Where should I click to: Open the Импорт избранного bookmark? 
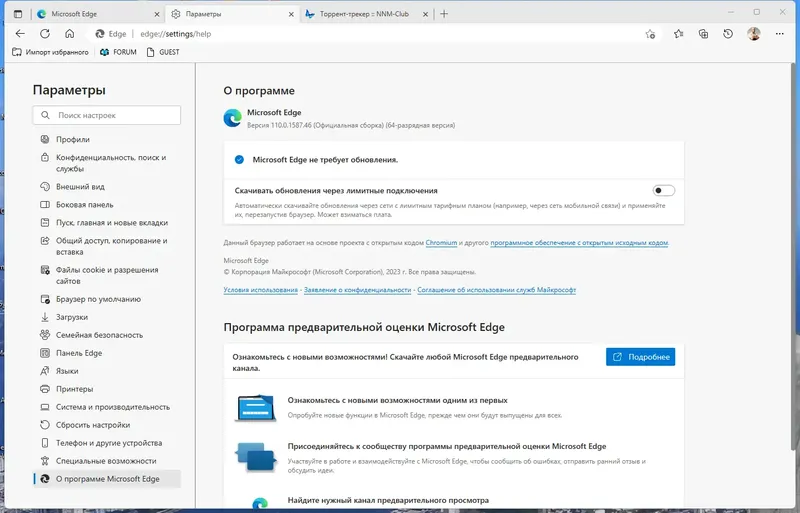[50, 52]
